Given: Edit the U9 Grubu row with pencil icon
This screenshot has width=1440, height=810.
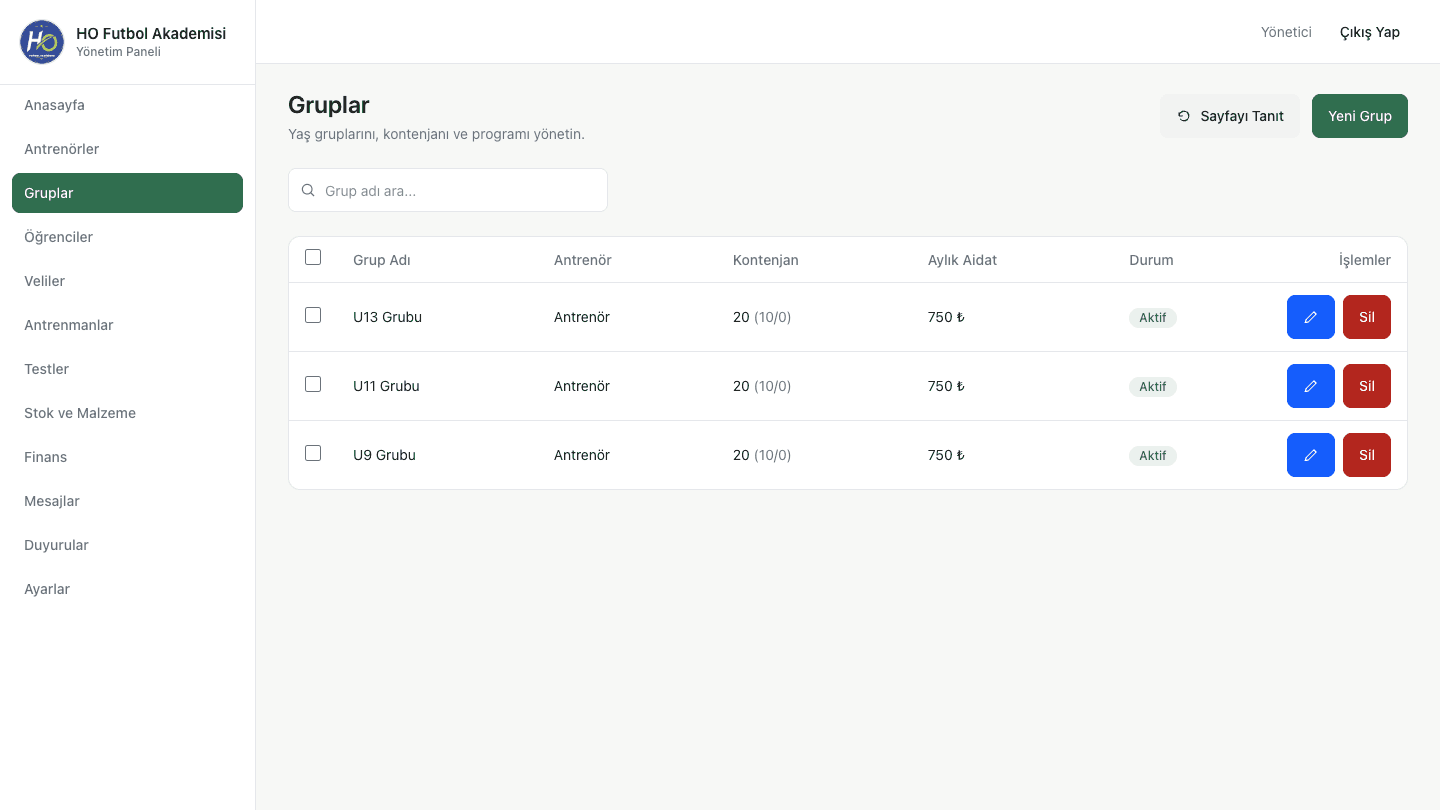Looking at the screenshot, I should tap(1310, 455).
